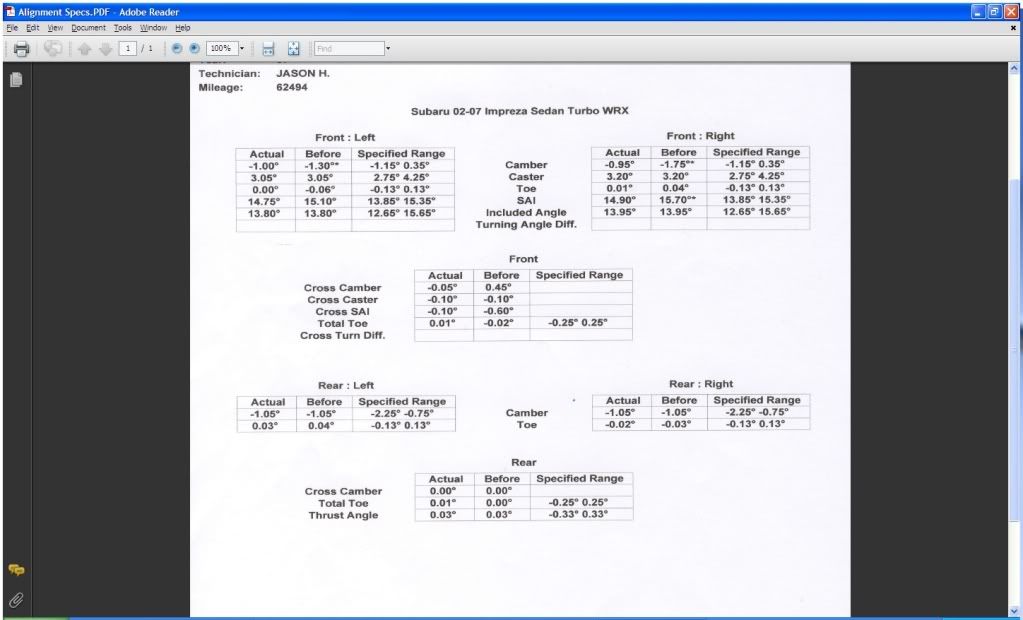
Task: Fit page width using scrolling icon
Action: click(268, 49)
